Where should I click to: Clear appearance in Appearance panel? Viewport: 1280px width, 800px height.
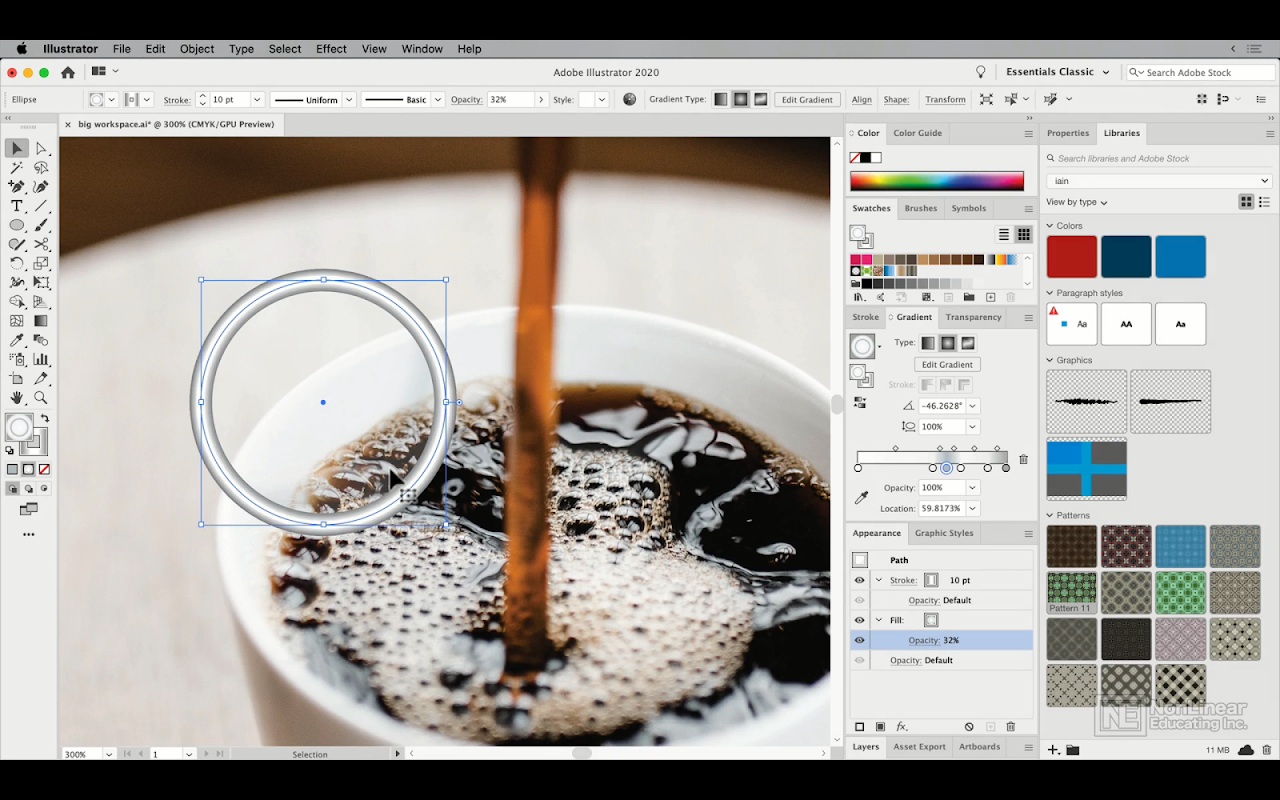pyautogui.click(x=969, y=727)
